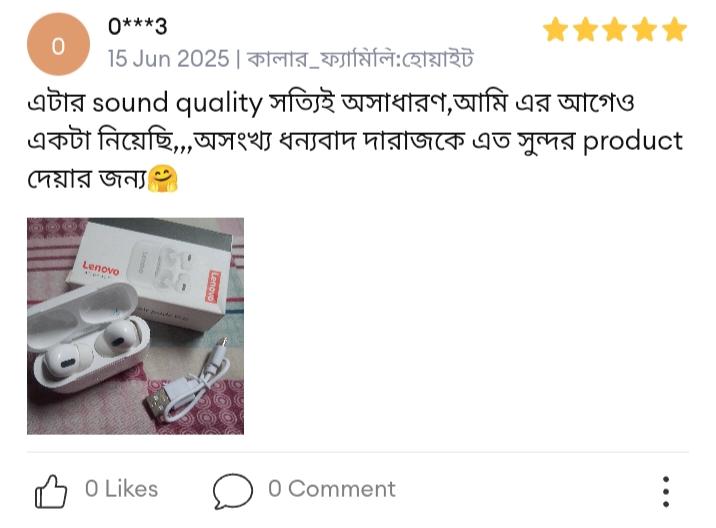The image size is (716, 528).
Task: Click the review date 15 Jun 2025
Action: [168, 58]
